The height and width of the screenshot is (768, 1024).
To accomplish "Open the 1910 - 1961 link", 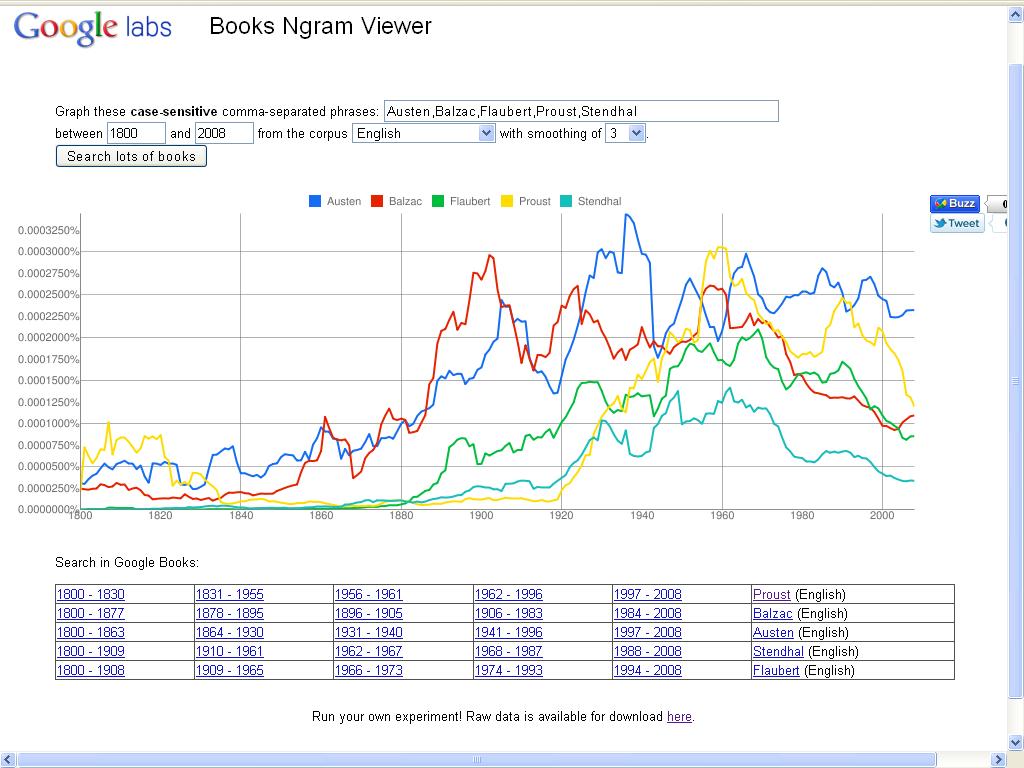I will click(x=230, y=651).
